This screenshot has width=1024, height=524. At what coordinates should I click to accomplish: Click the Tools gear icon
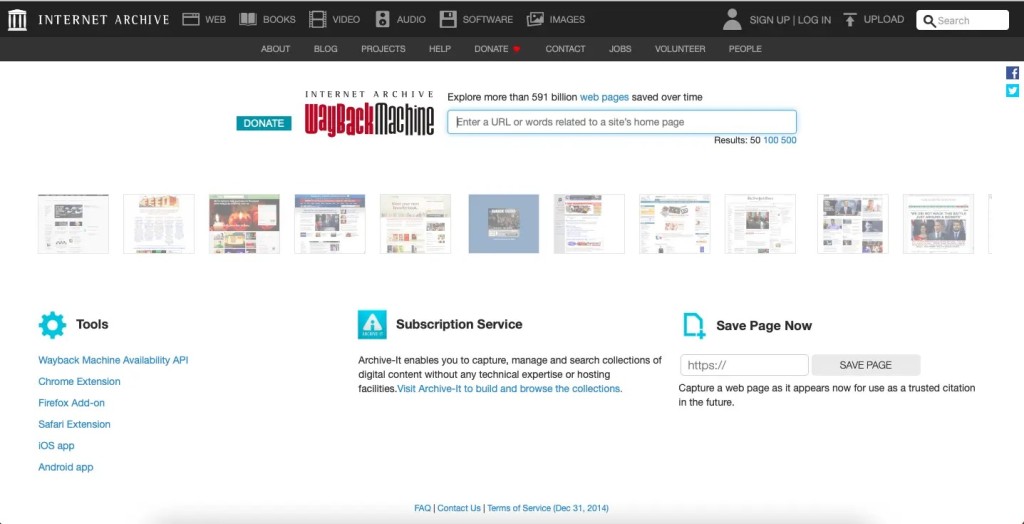pos(52,325)
